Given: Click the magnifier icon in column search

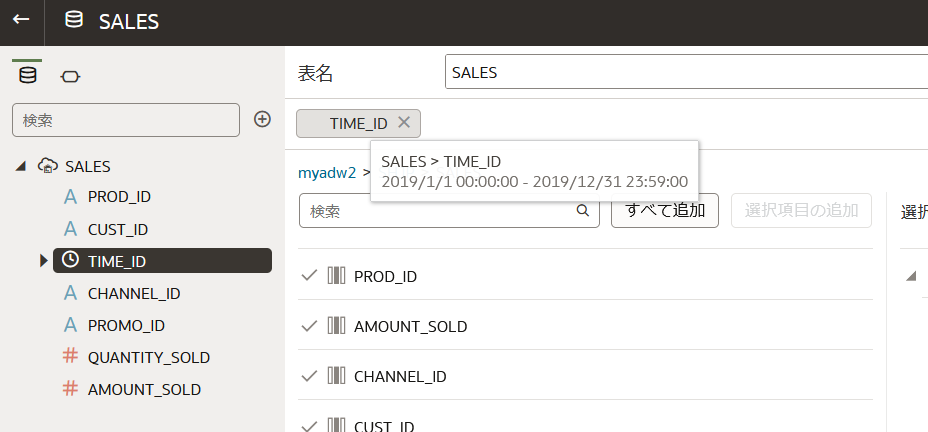Looking at the screenshot, I should [582, 210].
